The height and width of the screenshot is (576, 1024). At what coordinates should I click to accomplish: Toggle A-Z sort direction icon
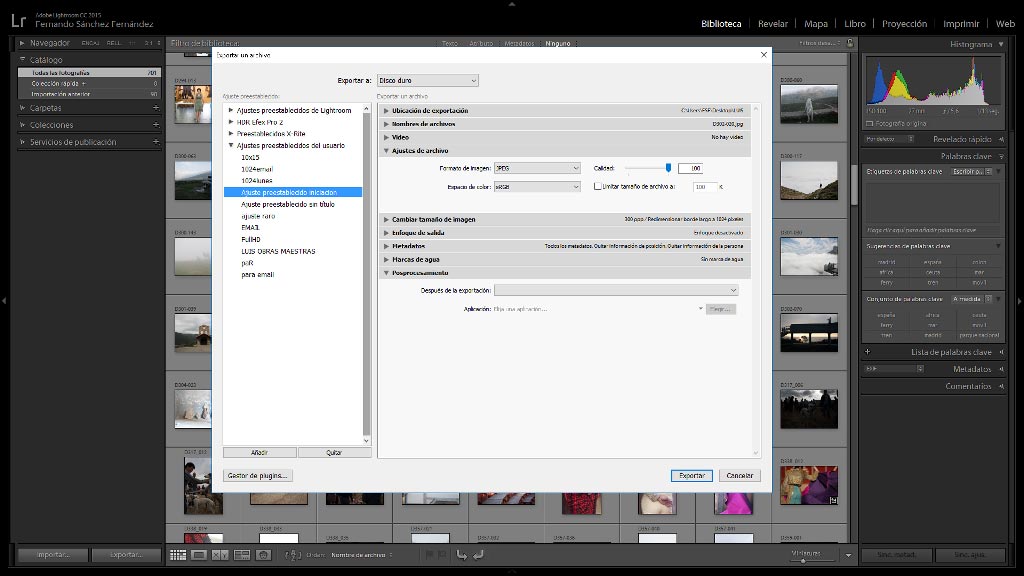click(x=293, y=554)
